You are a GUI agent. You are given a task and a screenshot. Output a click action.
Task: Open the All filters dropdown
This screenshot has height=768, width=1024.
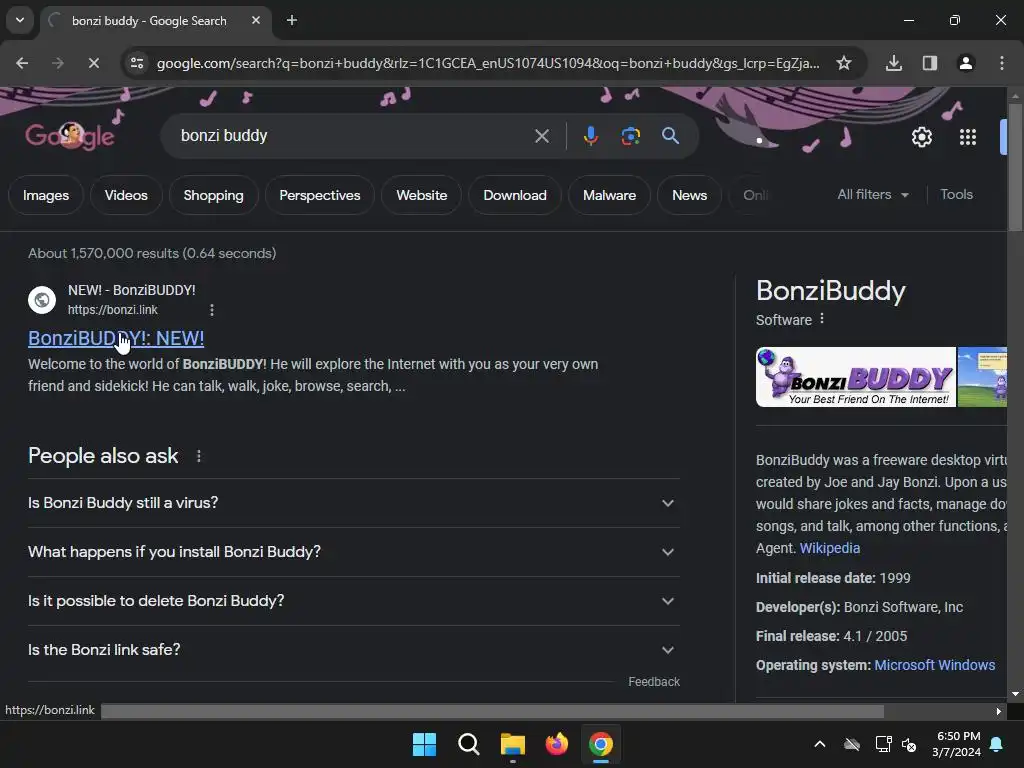coord(872,195)
